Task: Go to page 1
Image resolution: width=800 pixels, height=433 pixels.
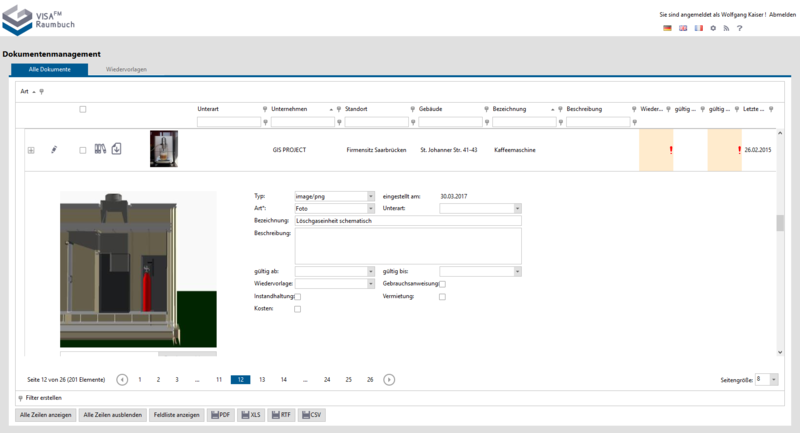Action: (x=140, y=379)
